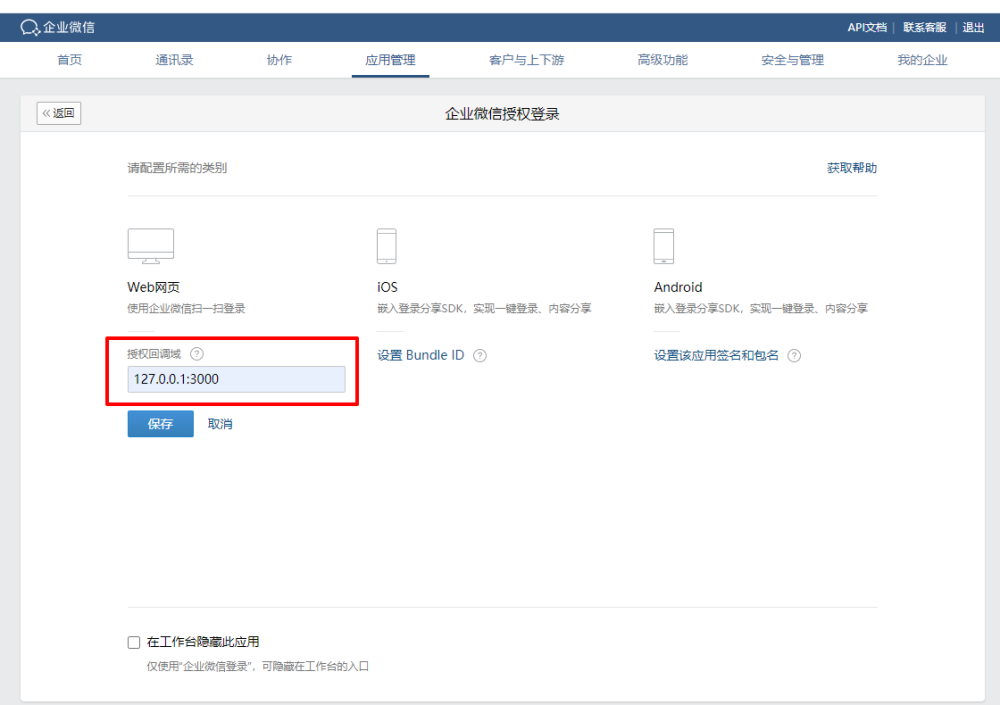Open help icon next to 设置 Bundle ID
The image size is (1000, 705).
(x=480, y=355)
